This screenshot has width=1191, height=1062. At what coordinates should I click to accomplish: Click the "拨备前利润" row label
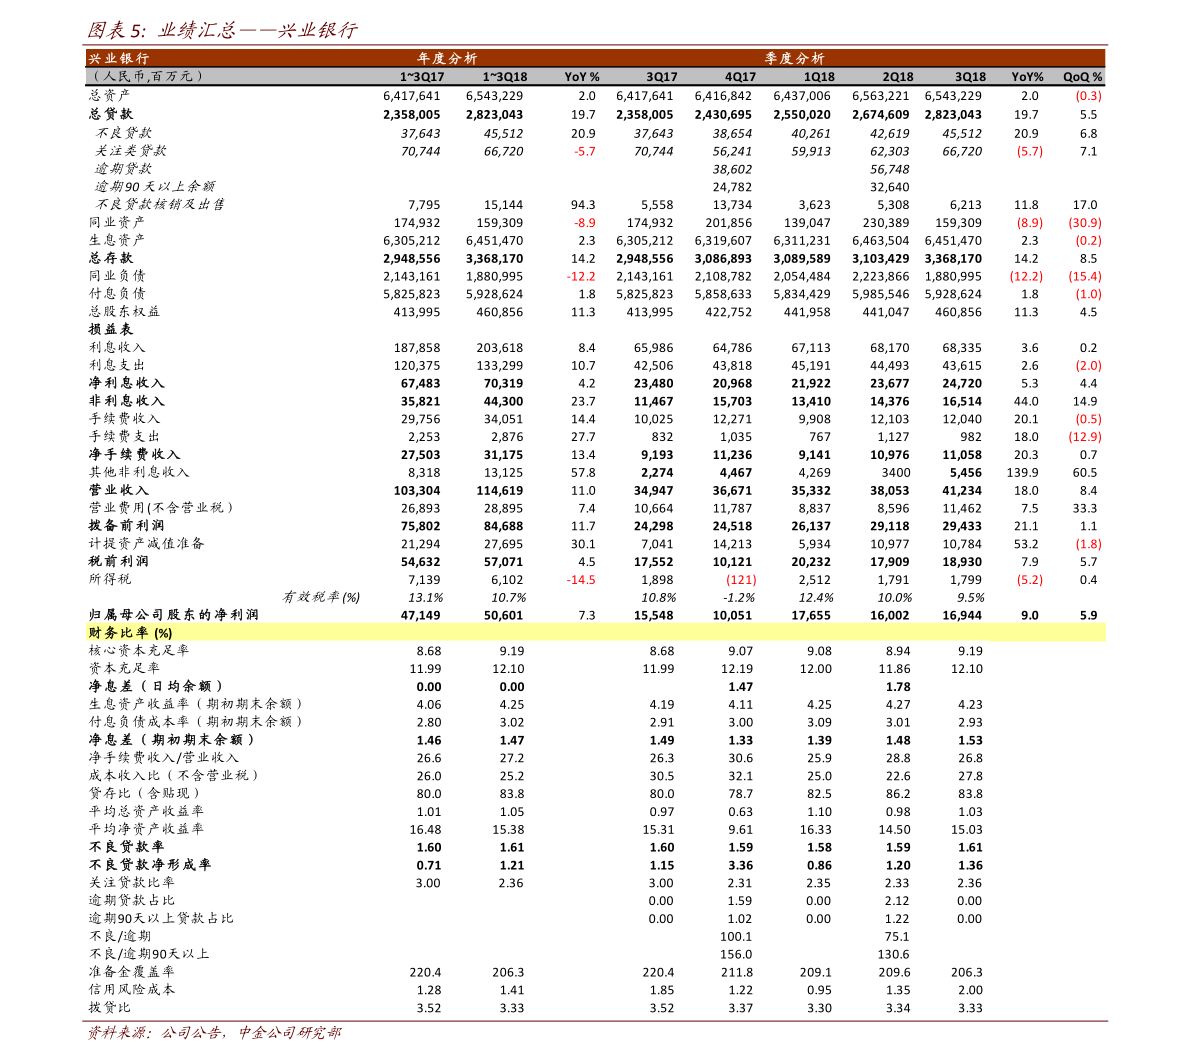tap(127, 525)
